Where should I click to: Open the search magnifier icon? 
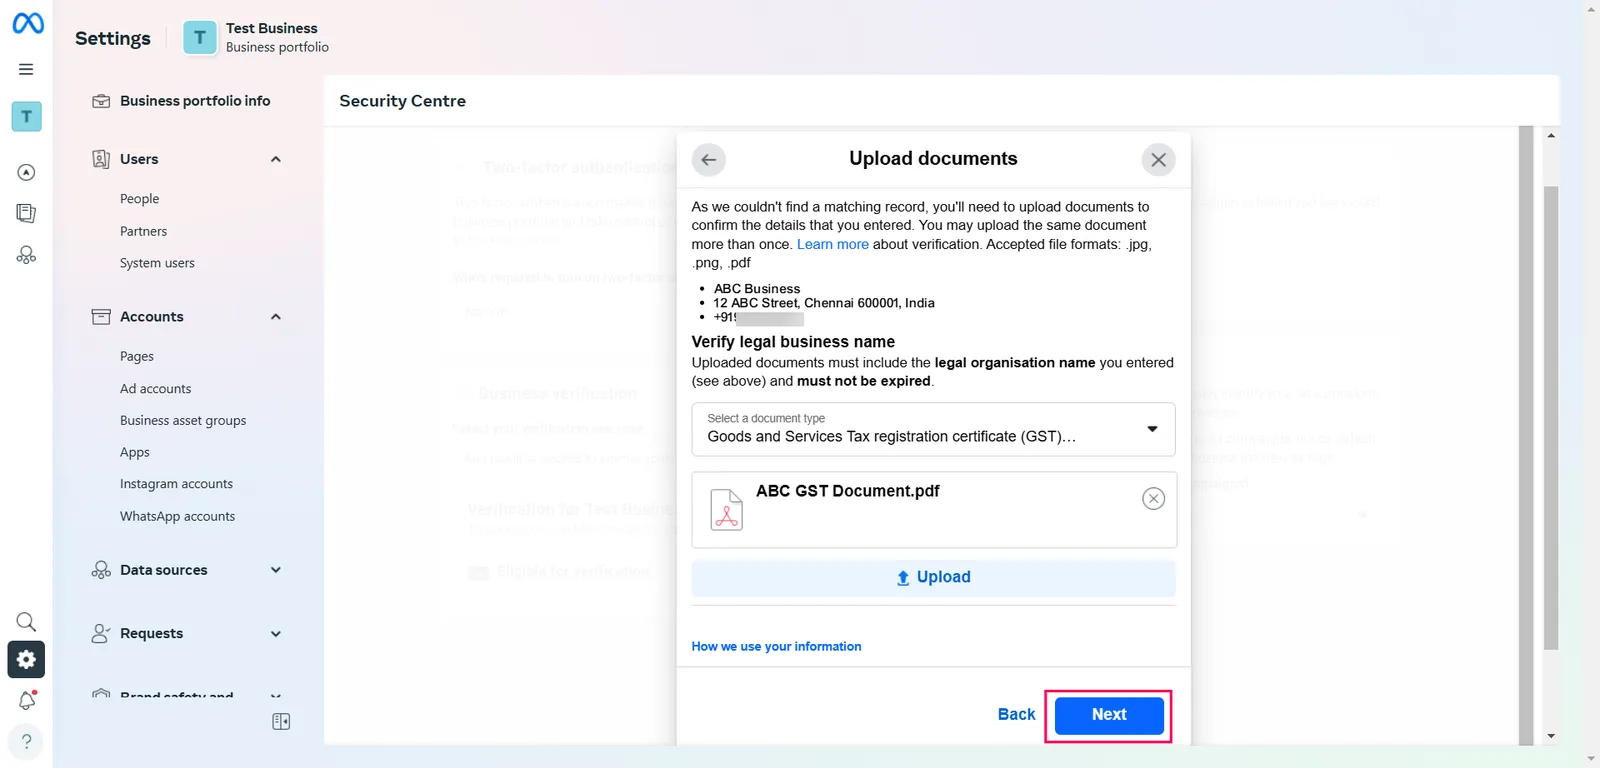point(26,622)
